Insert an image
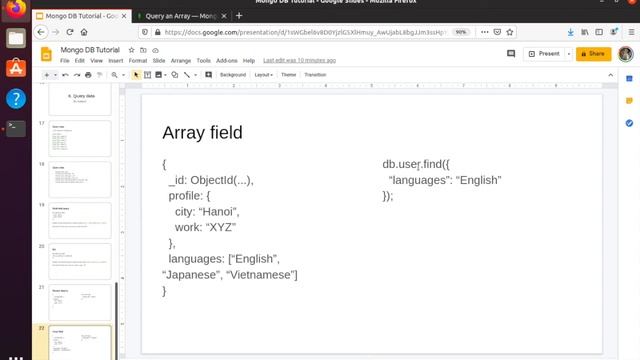The height and width of the screenshot is (360, 640). click(159, 75)
